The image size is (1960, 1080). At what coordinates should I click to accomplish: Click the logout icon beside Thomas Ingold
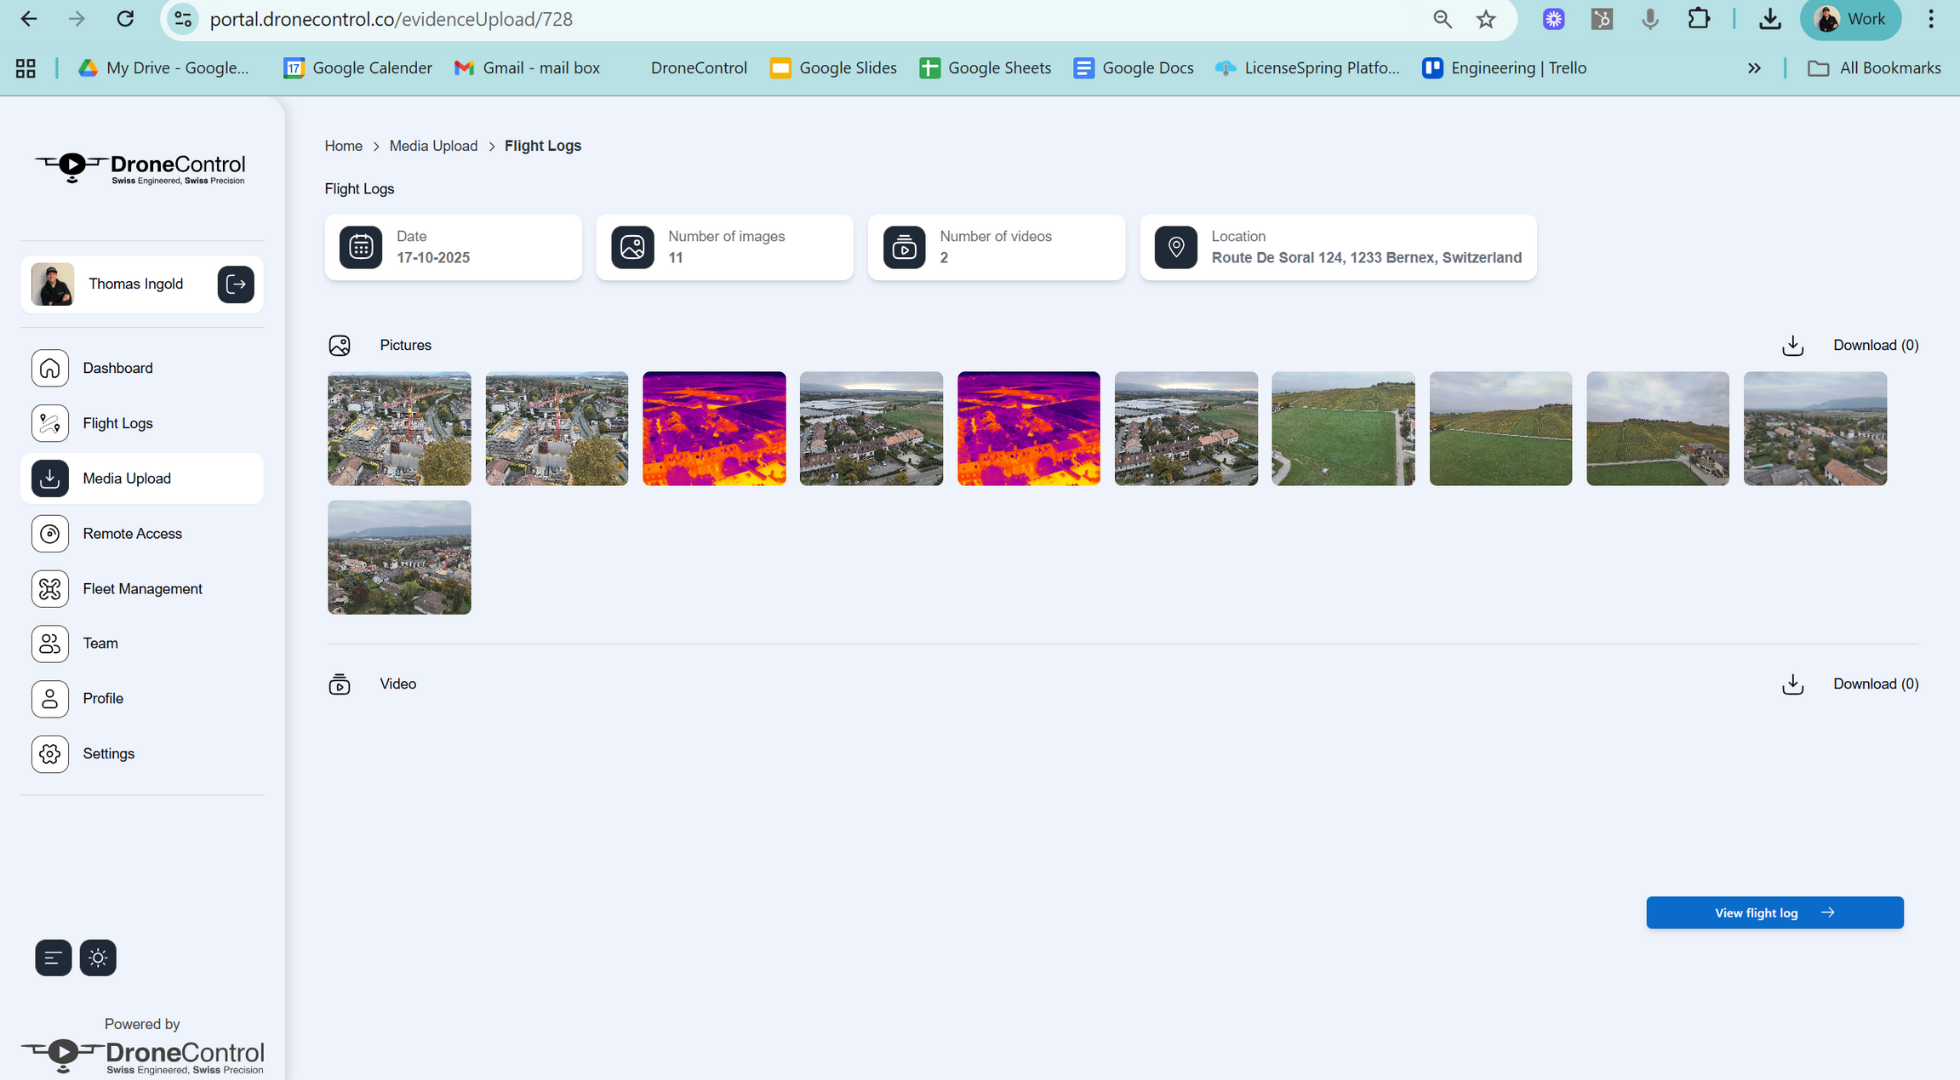click(x=236, y=284)
